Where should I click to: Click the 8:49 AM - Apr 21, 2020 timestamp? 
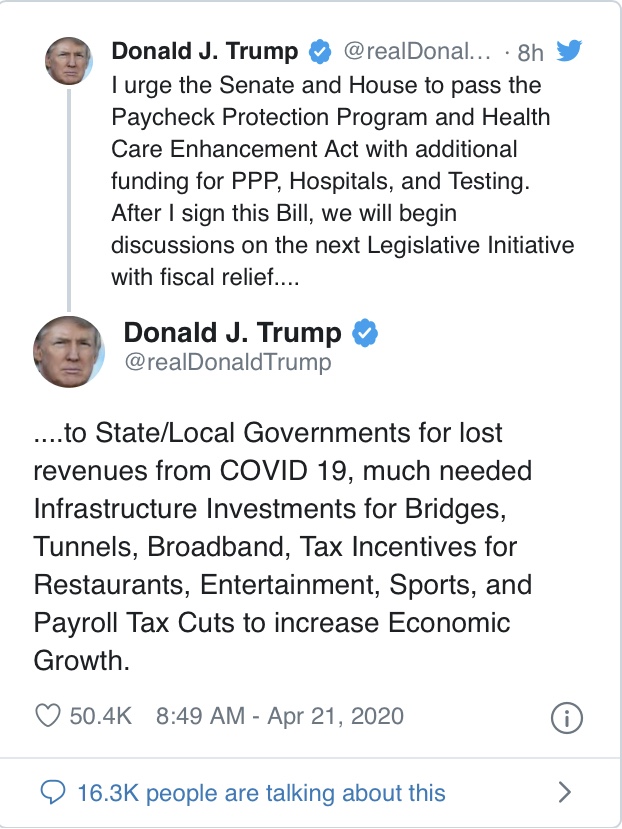coord(280,716)
